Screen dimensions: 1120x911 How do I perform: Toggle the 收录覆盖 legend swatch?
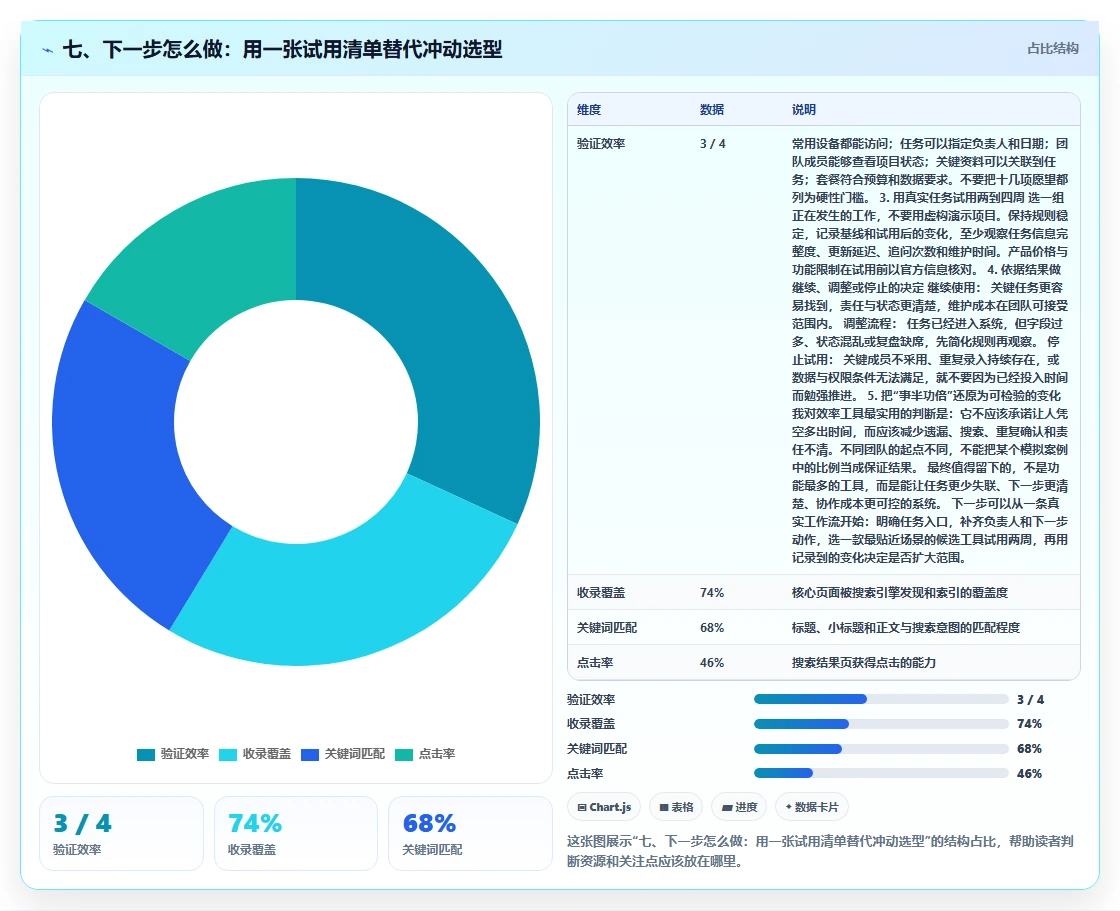click(x=228, y=755)
